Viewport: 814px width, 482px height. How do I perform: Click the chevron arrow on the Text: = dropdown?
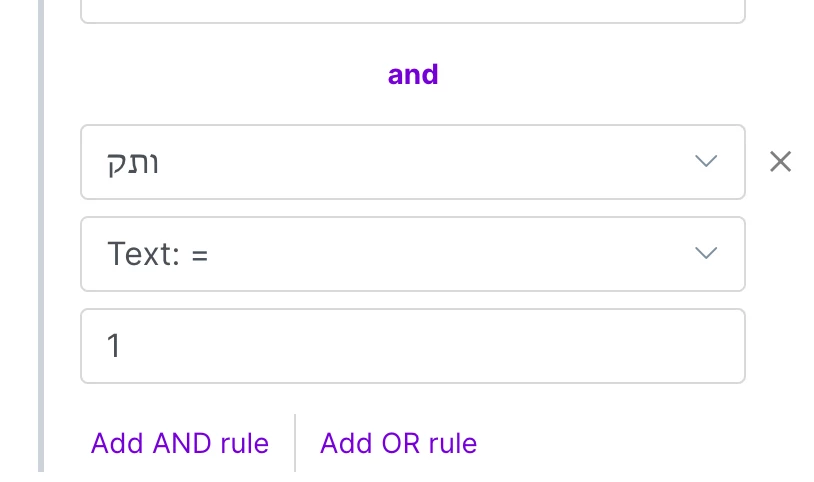pos(706,254)
